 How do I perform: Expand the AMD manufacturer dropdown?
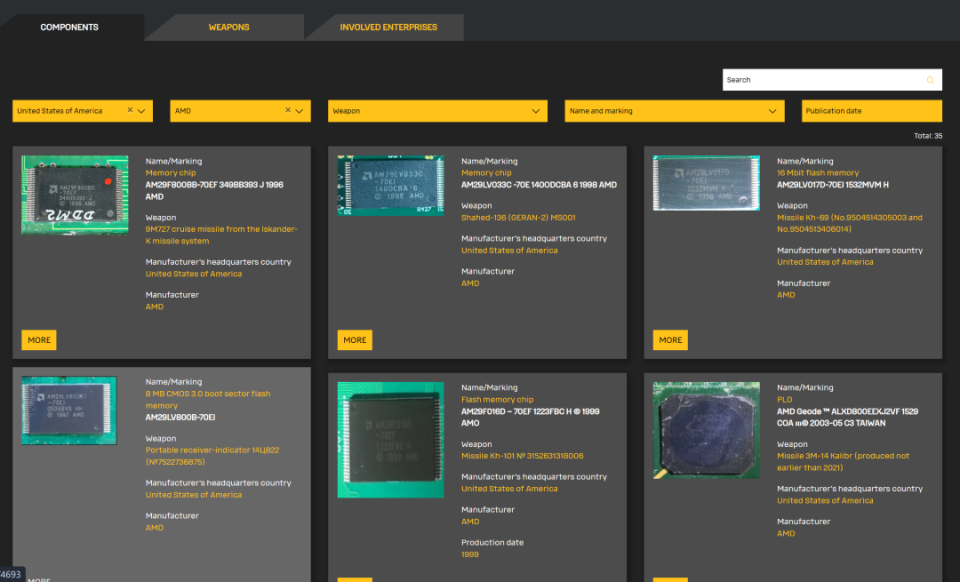(299, 111)
